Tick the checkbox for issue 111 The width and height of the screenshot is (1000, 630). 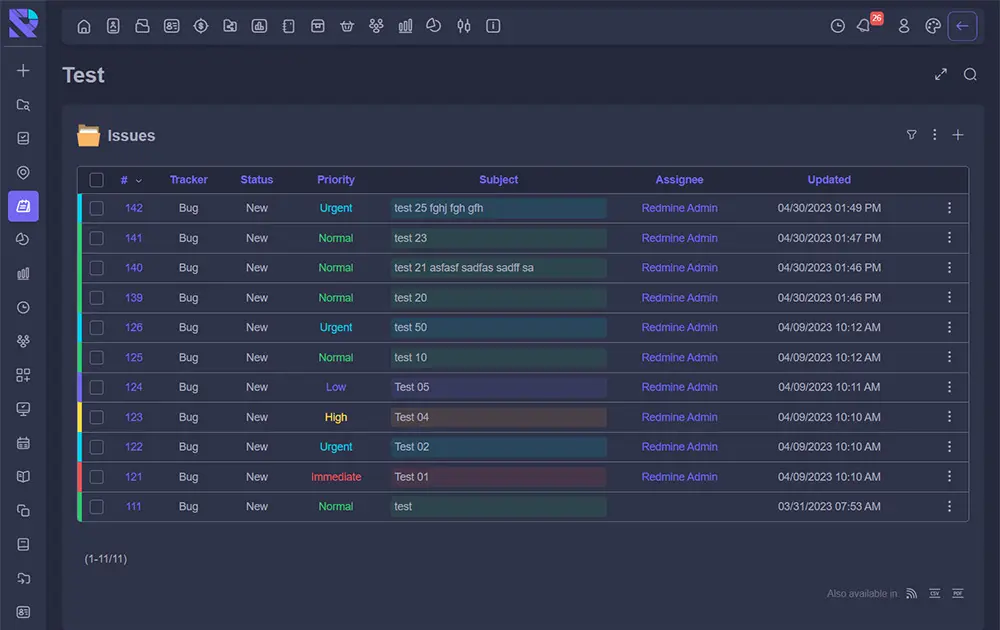(x=96, y=506)
